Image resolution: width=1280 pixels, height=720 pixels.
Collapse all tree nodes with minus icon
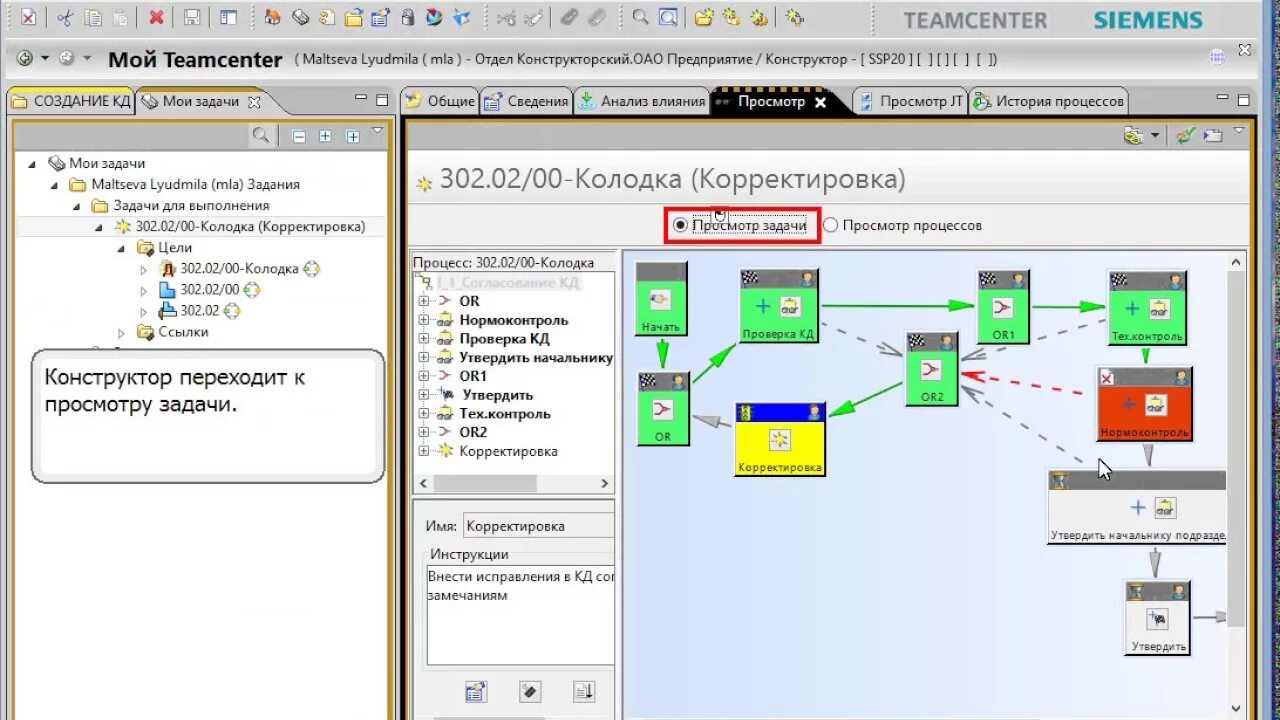click(x=298, y=136)
